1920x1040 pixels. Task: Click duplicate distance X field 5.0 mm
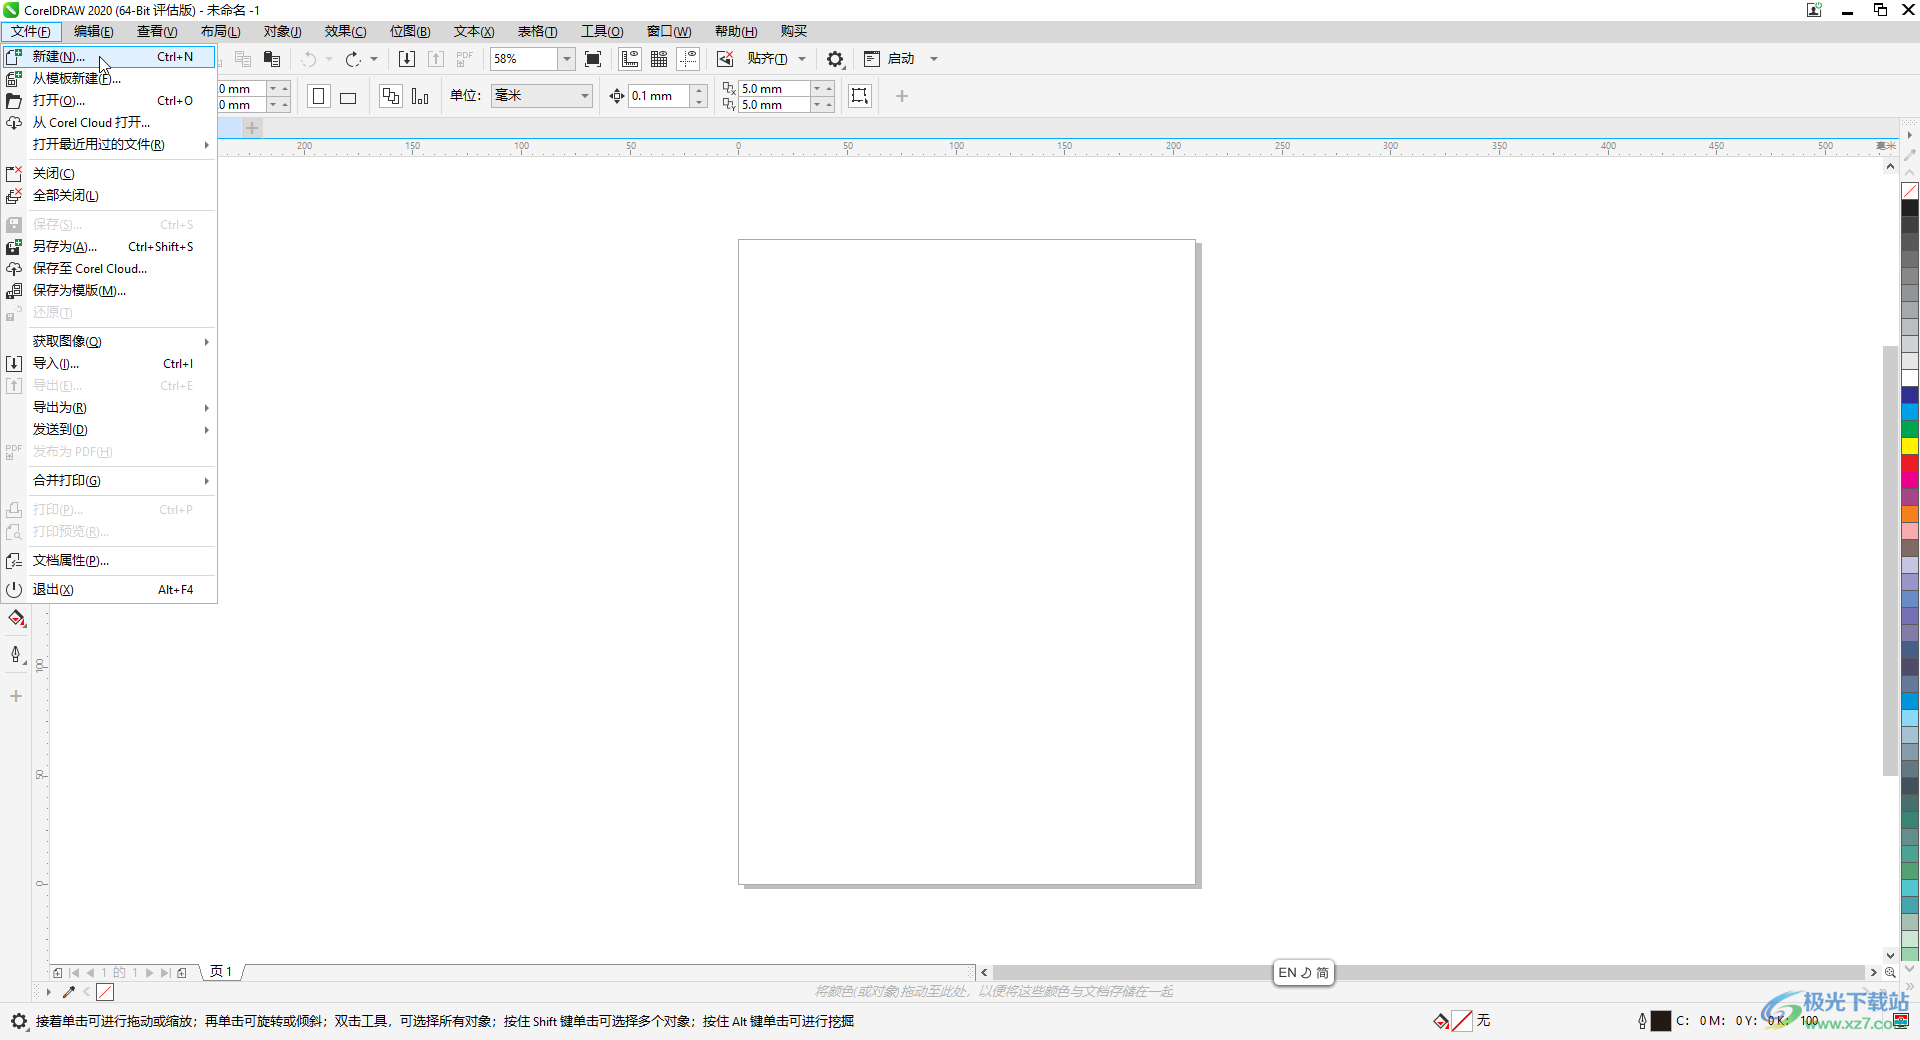[774, 88]
